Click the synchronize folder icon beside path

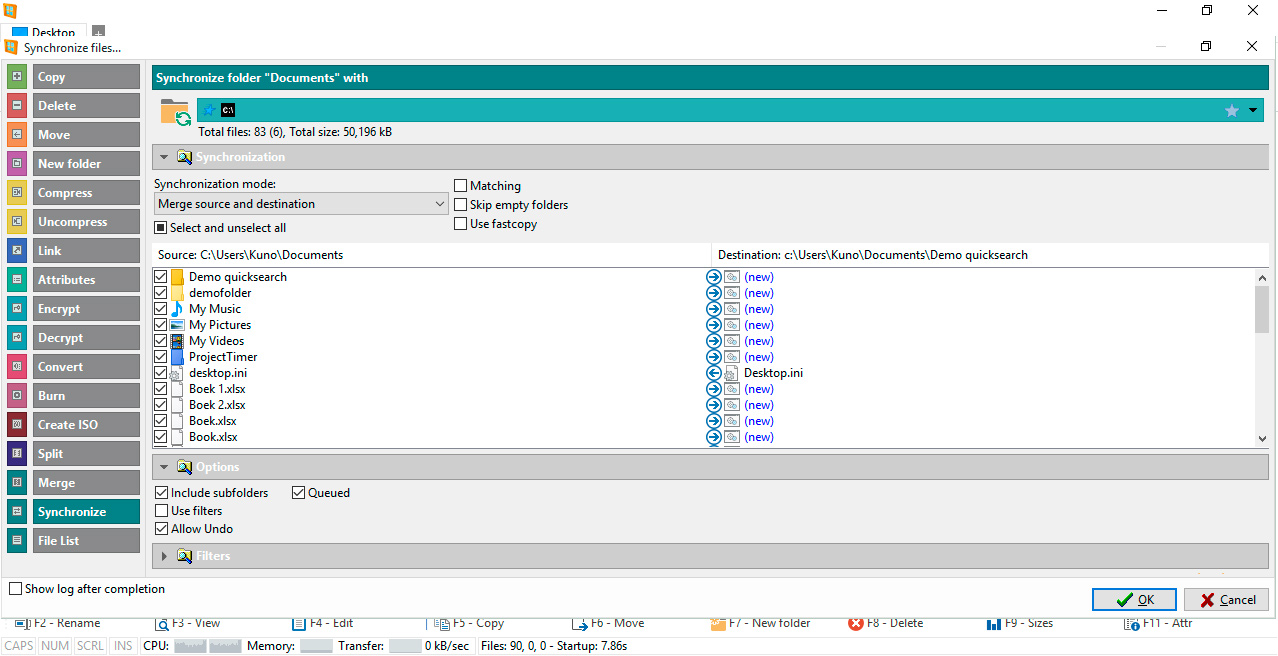(x=175, y=112)
